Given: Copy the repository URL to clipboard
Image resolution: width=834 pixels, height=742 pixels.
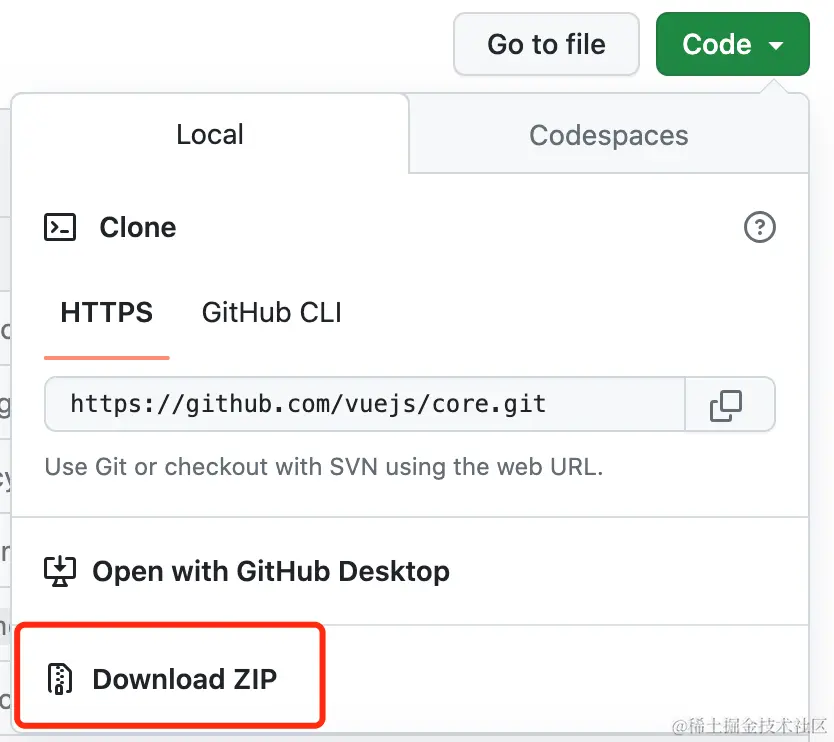Looking at the screenshot, I should 726,404.
